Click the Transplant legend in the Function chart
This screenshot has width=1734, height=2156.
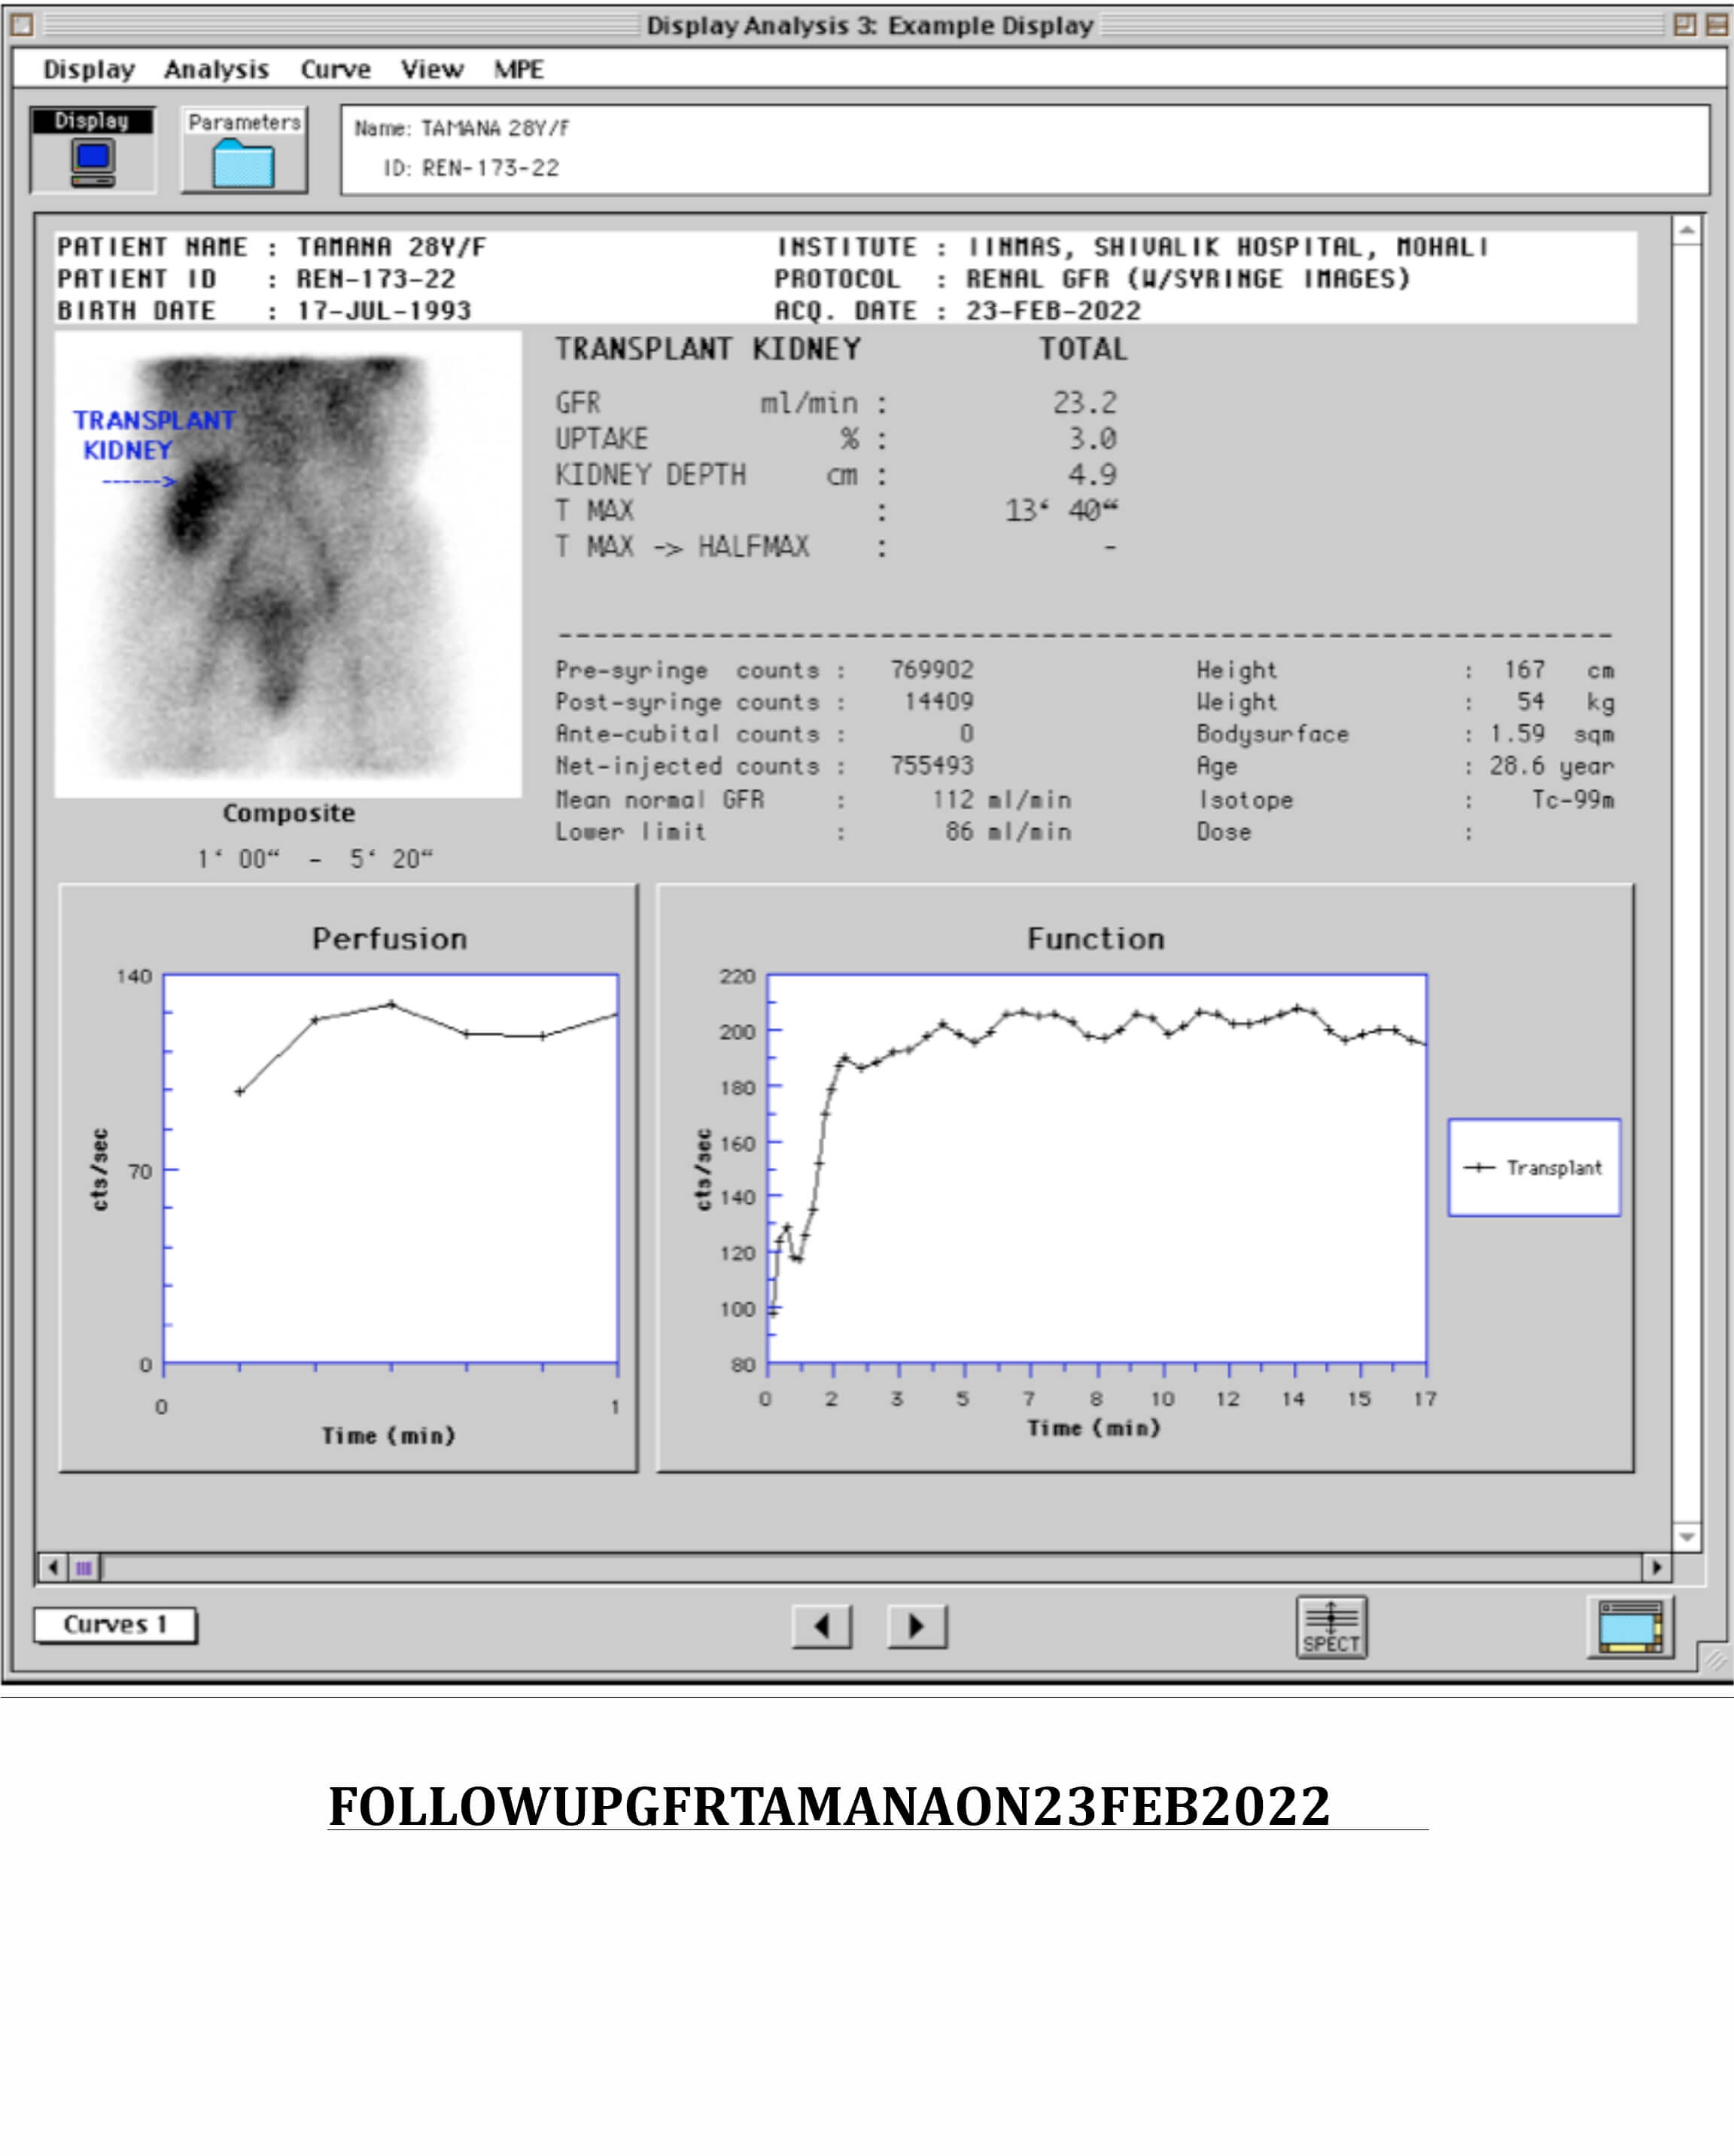point(1537,1168)
